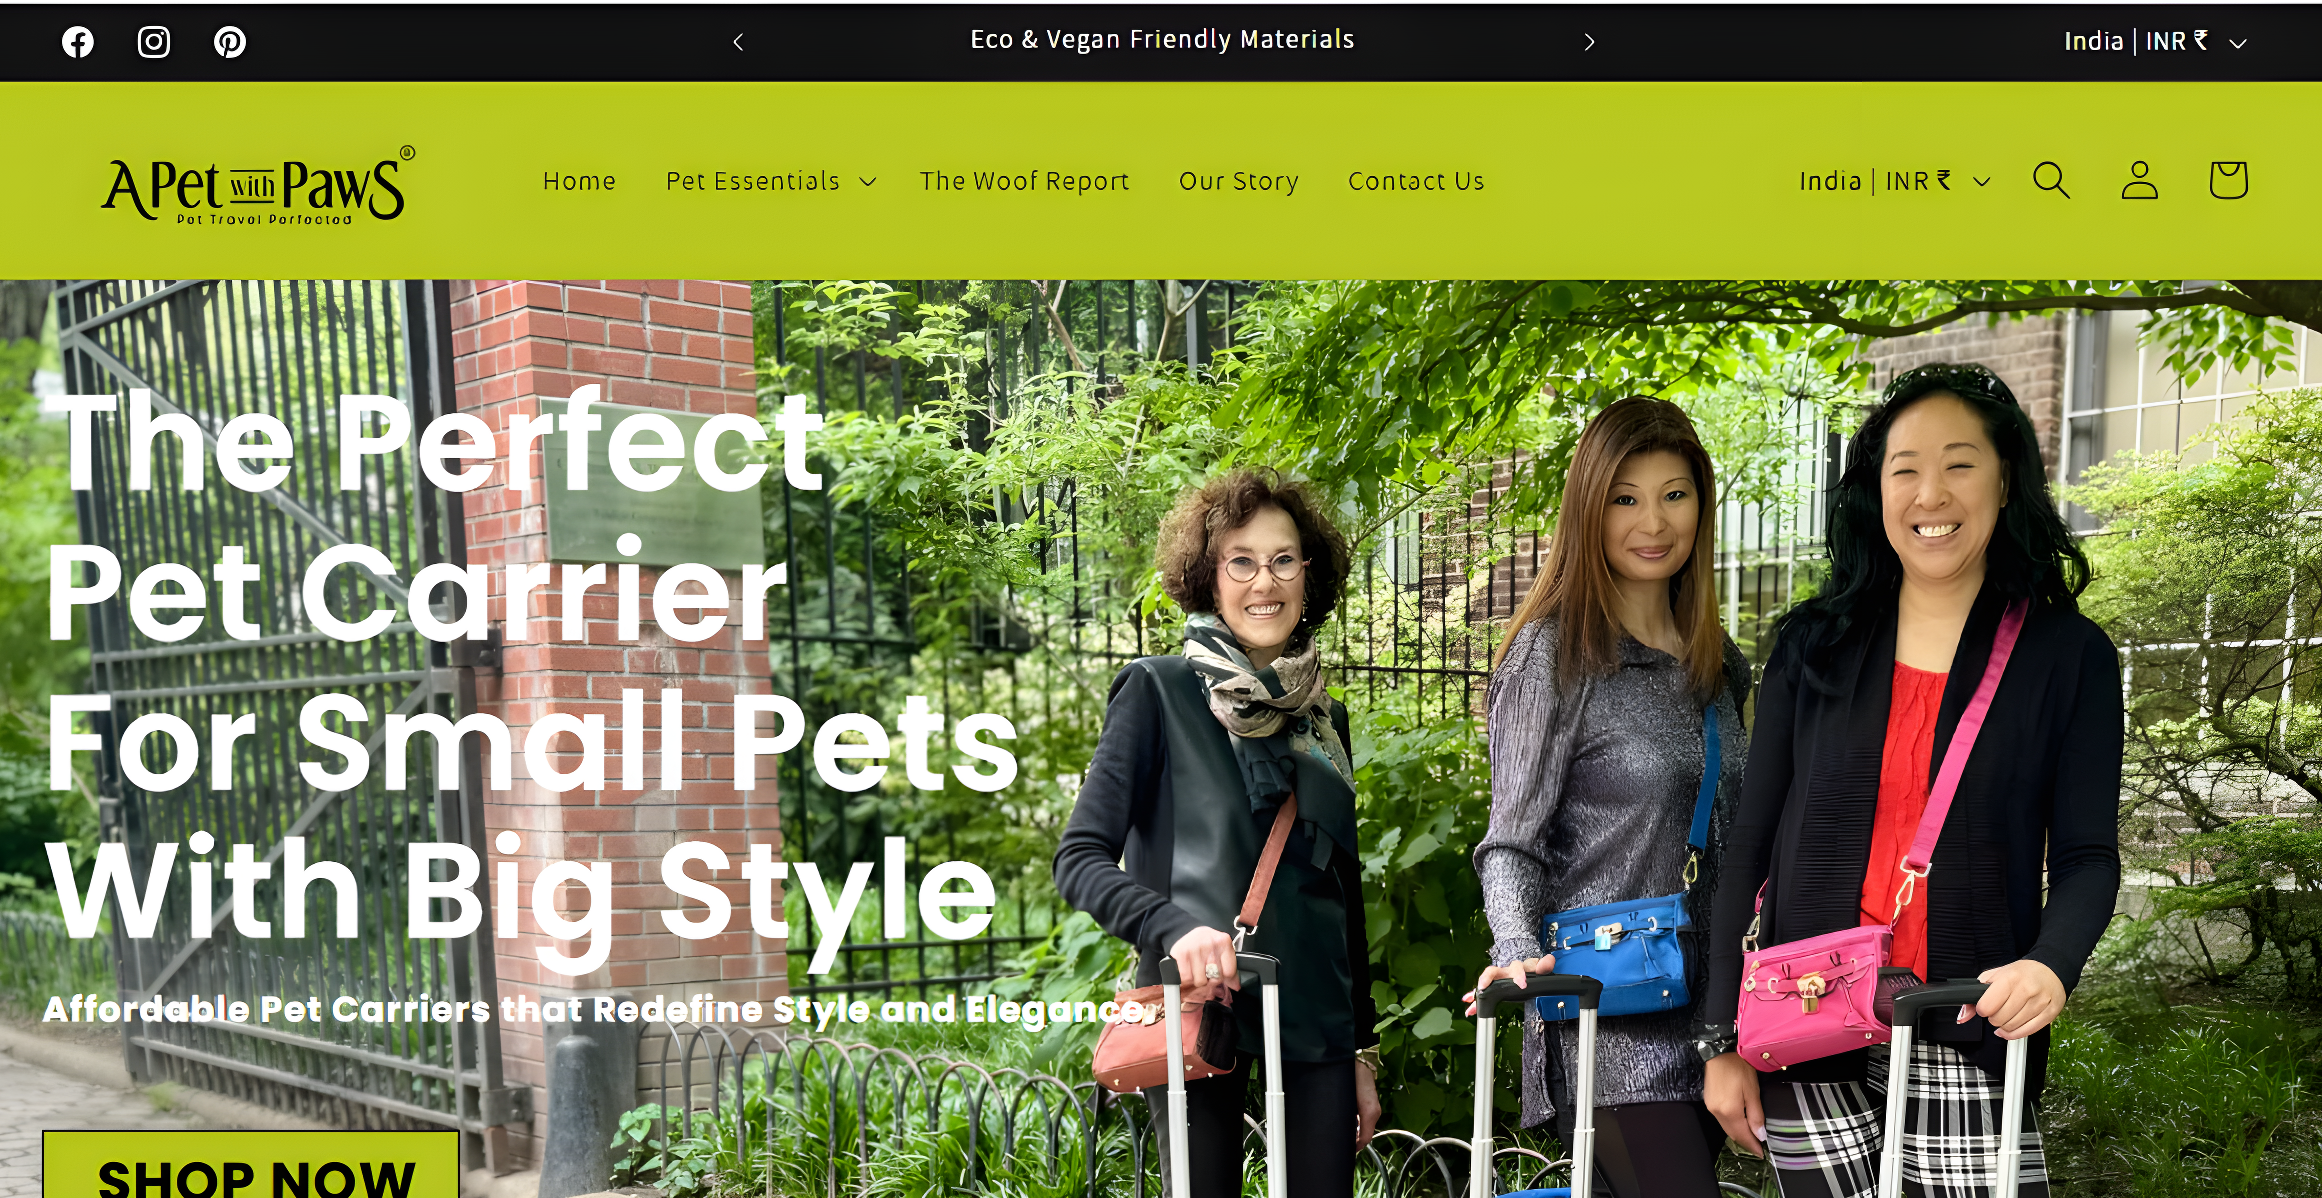Show previous announcement with left arrow
The width and height of the screenshot is (2322, 1198).
click(x=738, y=42)
